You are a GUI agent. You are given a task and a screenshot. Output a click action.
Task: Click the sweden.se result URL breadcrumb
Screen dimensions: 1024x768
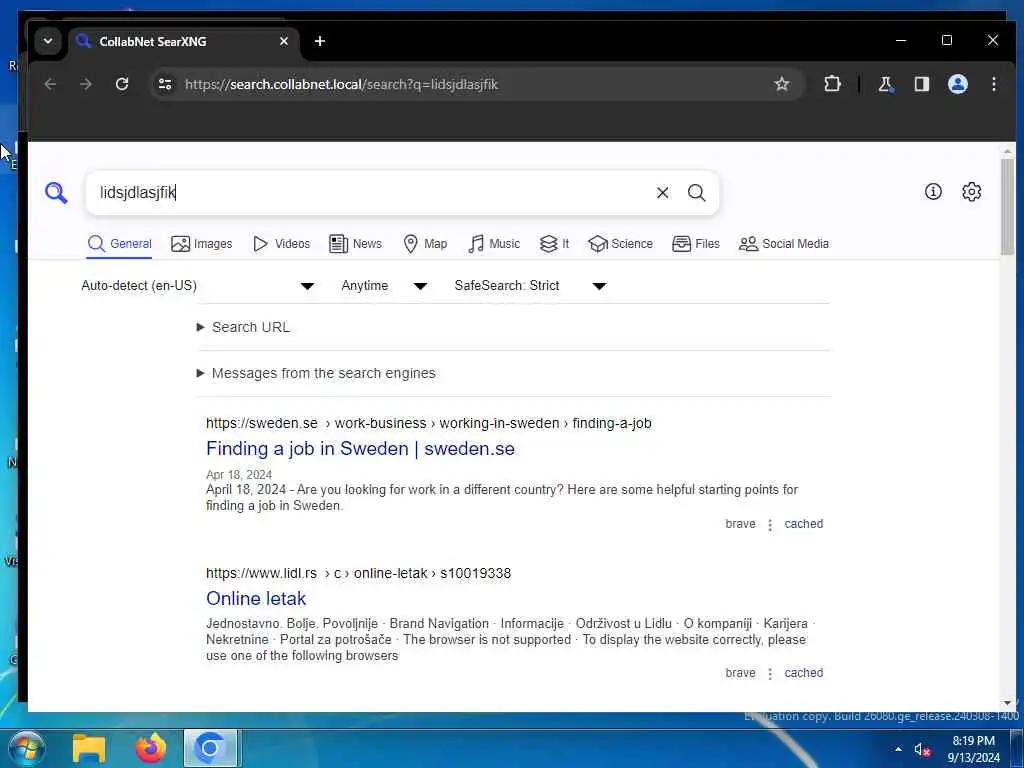click(x=428, y=423)
